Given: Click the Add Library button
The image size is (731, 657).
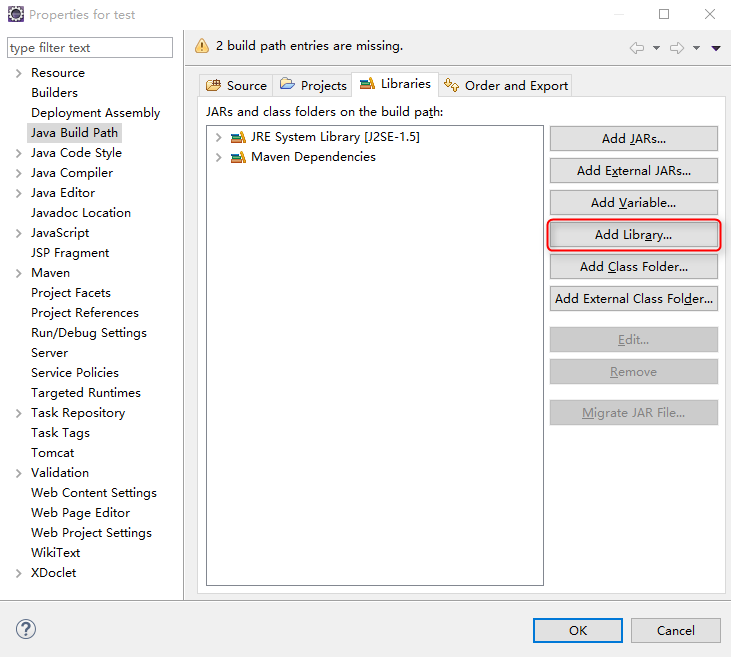Looking at the screenshot, I should (x=634, y=235).
